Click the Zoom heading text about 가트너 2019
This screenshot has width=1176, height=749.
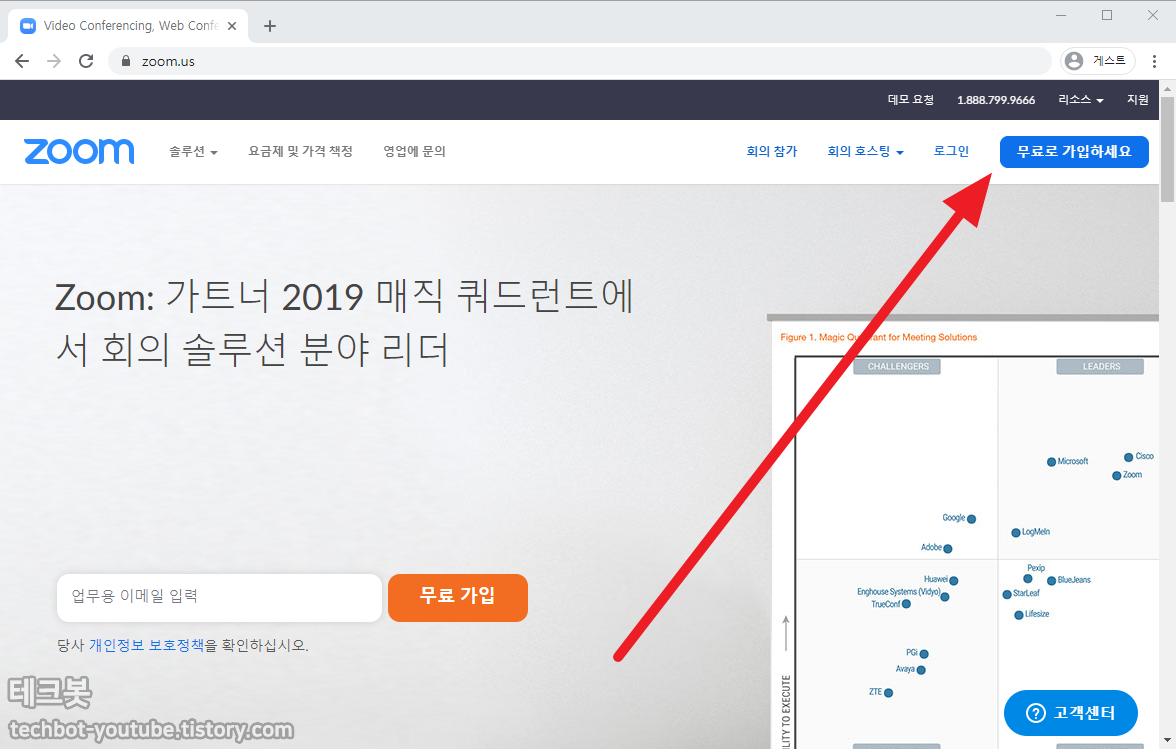tap(345, 323)
